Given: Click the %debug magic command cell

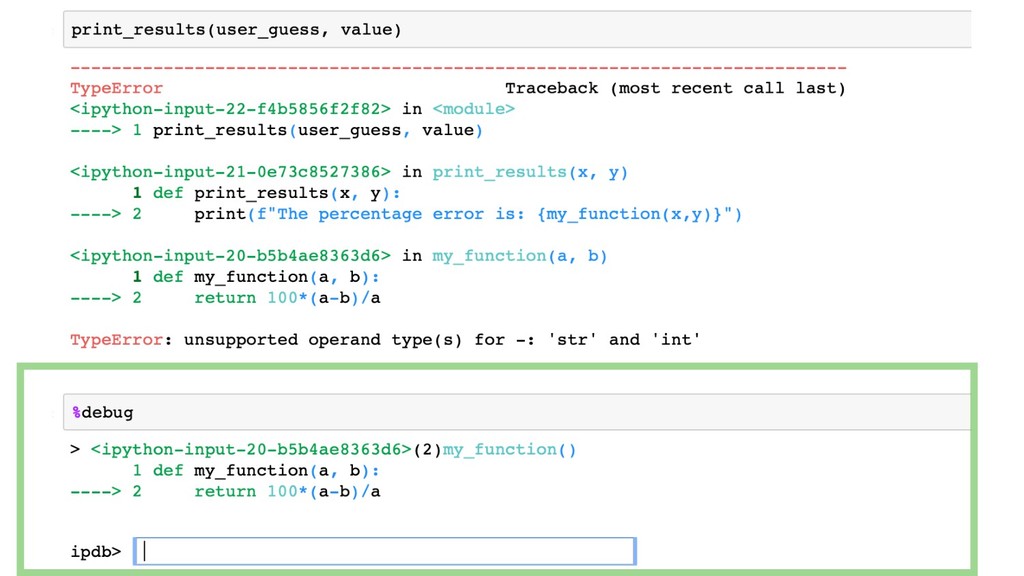Looking at the screenshot, I should (x=517, y=412).
